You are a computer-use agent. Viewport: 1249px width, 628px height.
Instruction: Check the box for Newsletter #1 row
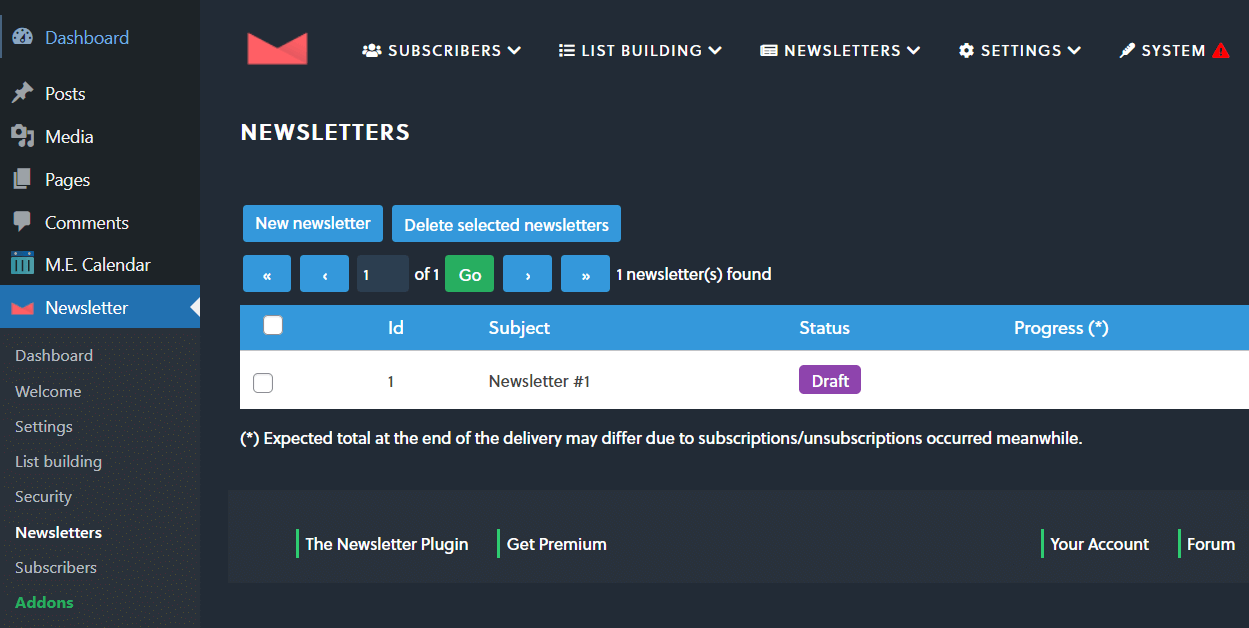pyautogui.click(x=263, y=382)
